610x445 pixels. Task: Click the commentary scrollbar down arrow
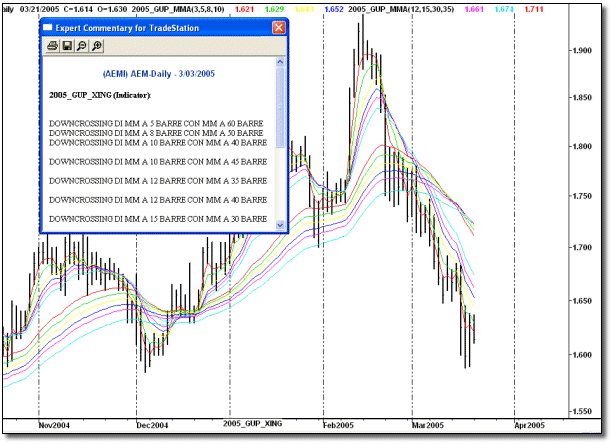(x=280, y=225)
